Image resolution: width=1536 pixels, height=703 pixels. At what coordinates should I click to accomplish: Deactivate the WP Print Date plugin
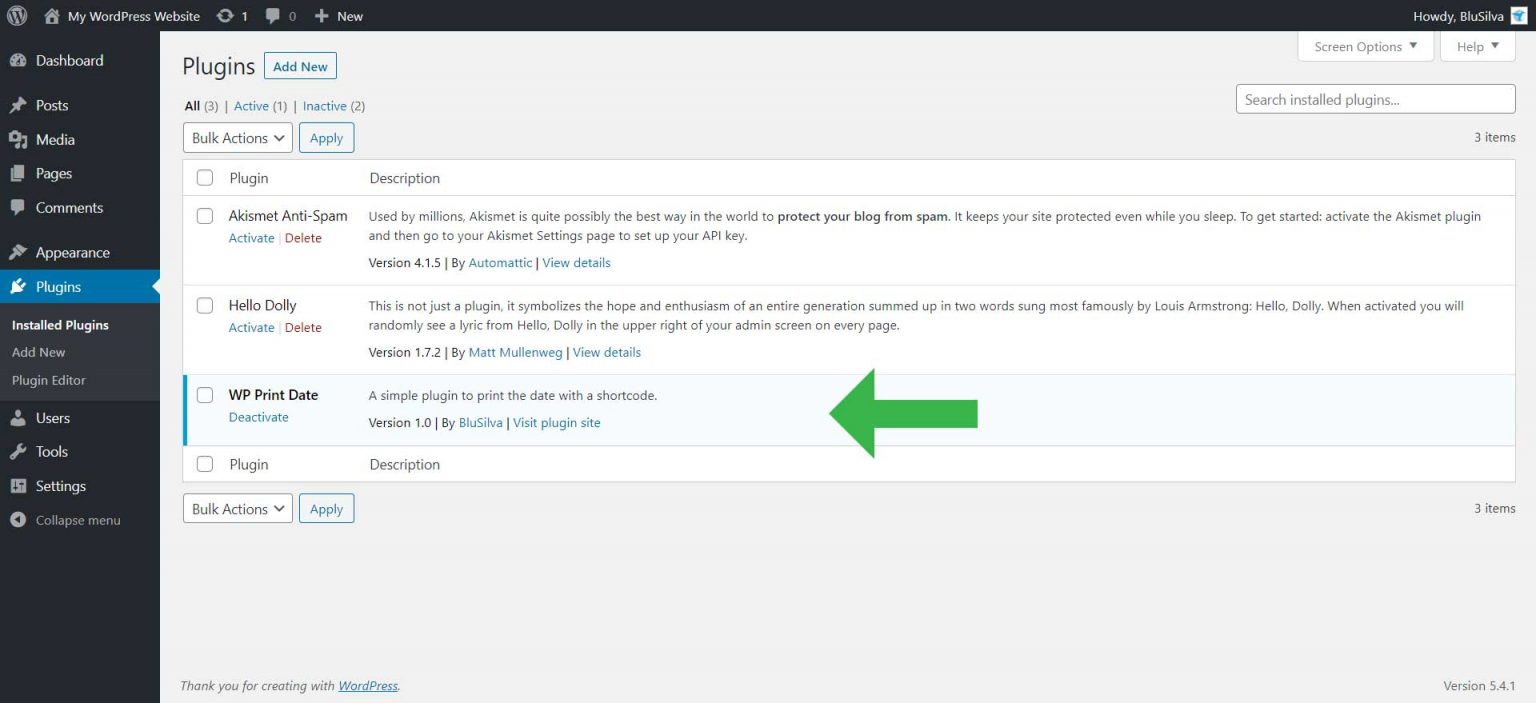(x=258, y=417)
